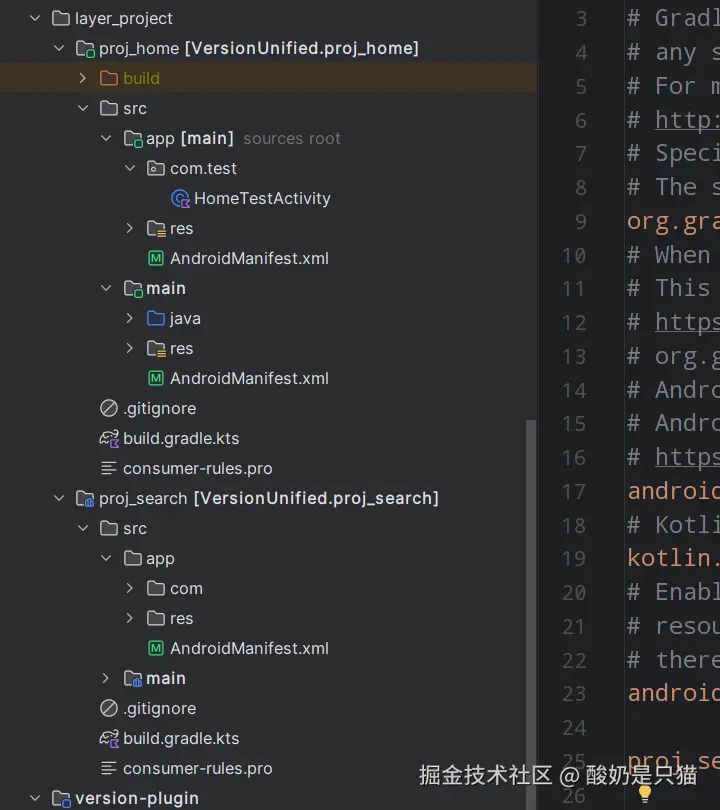Screen dimensions: 720x810
Task: Select the java folder label
Action: click(x=185, y=319)
